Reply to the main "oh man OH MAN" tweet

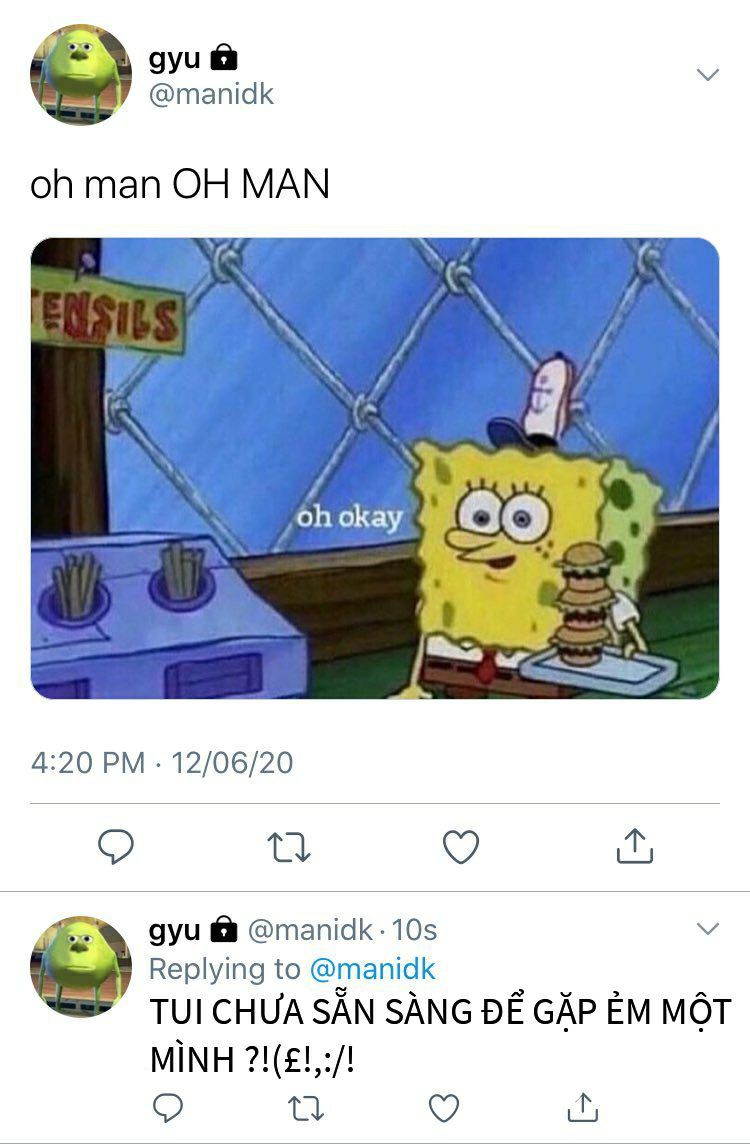pyautogui.click(x=116, y=846)
